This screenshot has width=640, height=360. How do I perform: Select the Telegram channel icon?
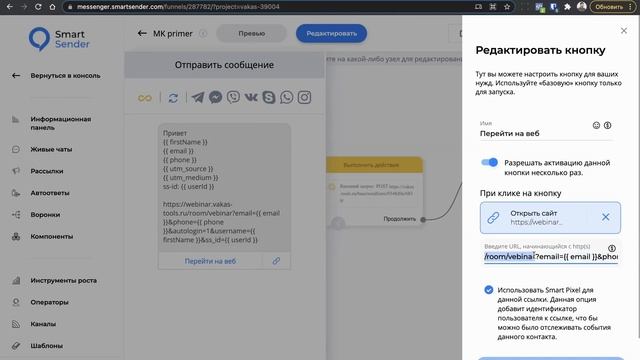click(198, 98)
